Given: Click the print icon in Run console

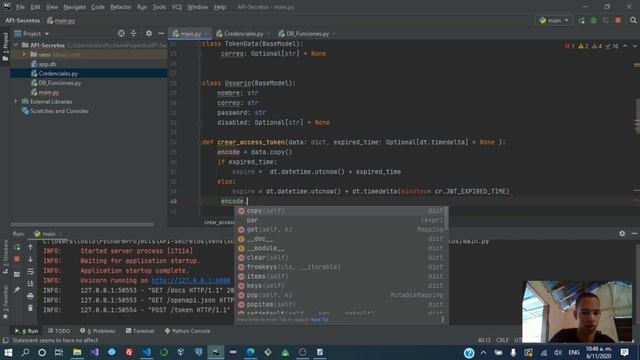Looking at the screenshot, I should (x=30, y=296).
